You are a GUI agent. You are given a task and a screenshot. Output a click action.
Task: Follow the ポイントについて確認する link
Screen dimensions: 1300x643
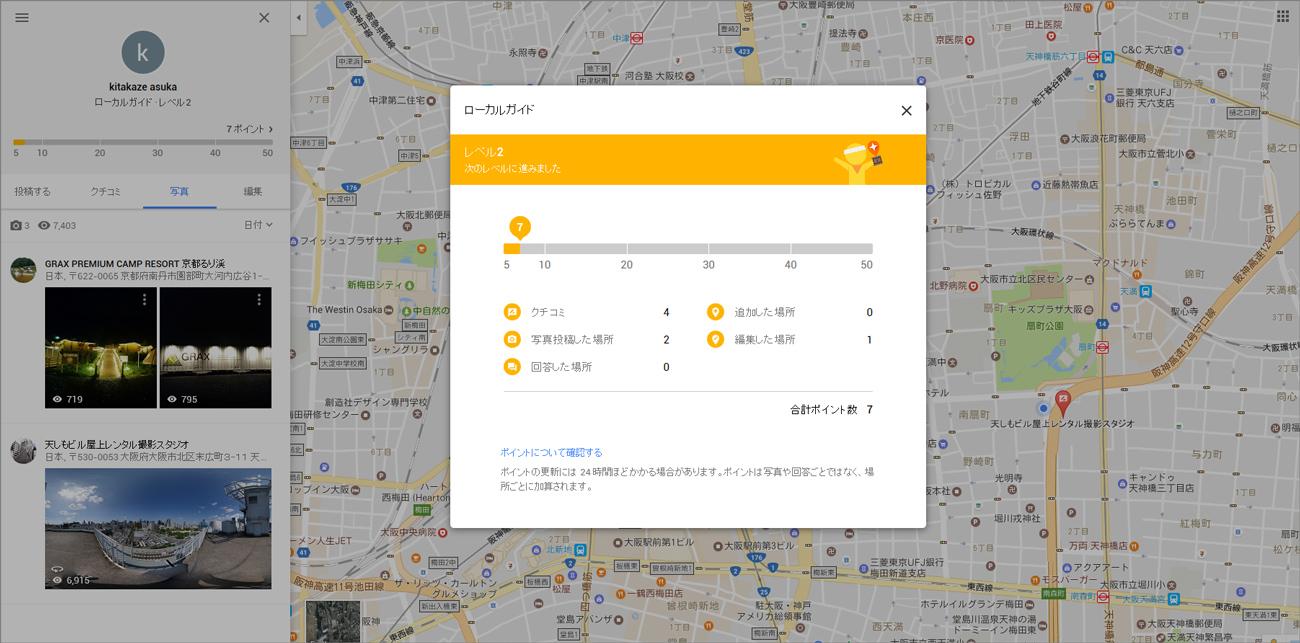551,453
